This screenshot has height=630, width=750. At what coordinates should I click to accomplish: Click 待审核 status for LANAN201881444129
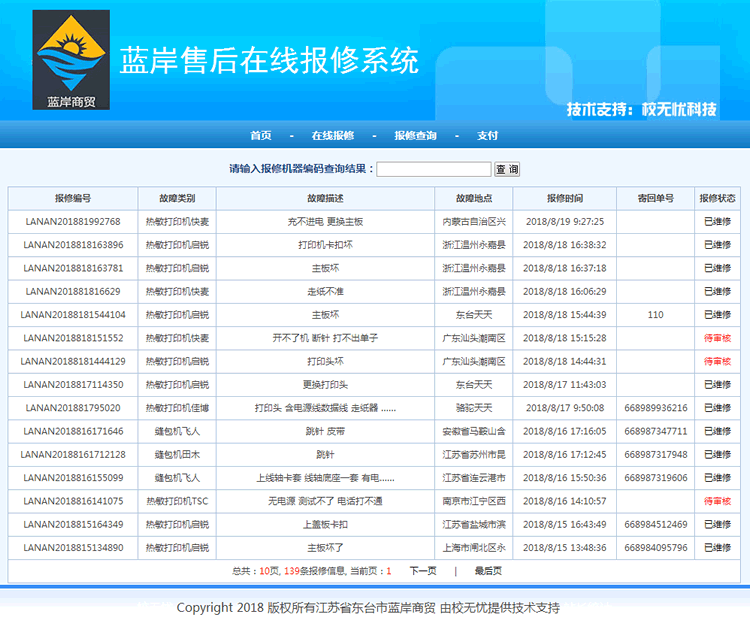click(x=717, y=361)
